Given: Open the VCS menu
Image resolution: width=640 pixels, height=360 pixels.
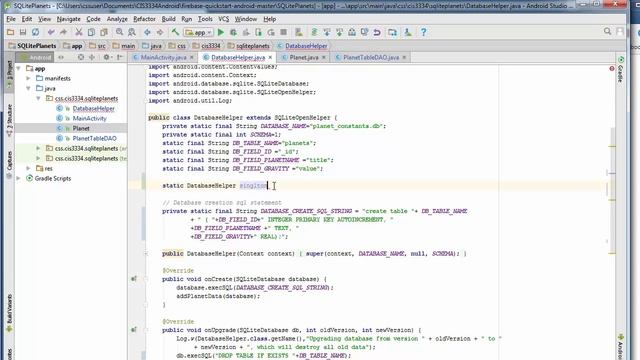Looking at the screenshot, I should pyautogui.click(x=224, y=19).
